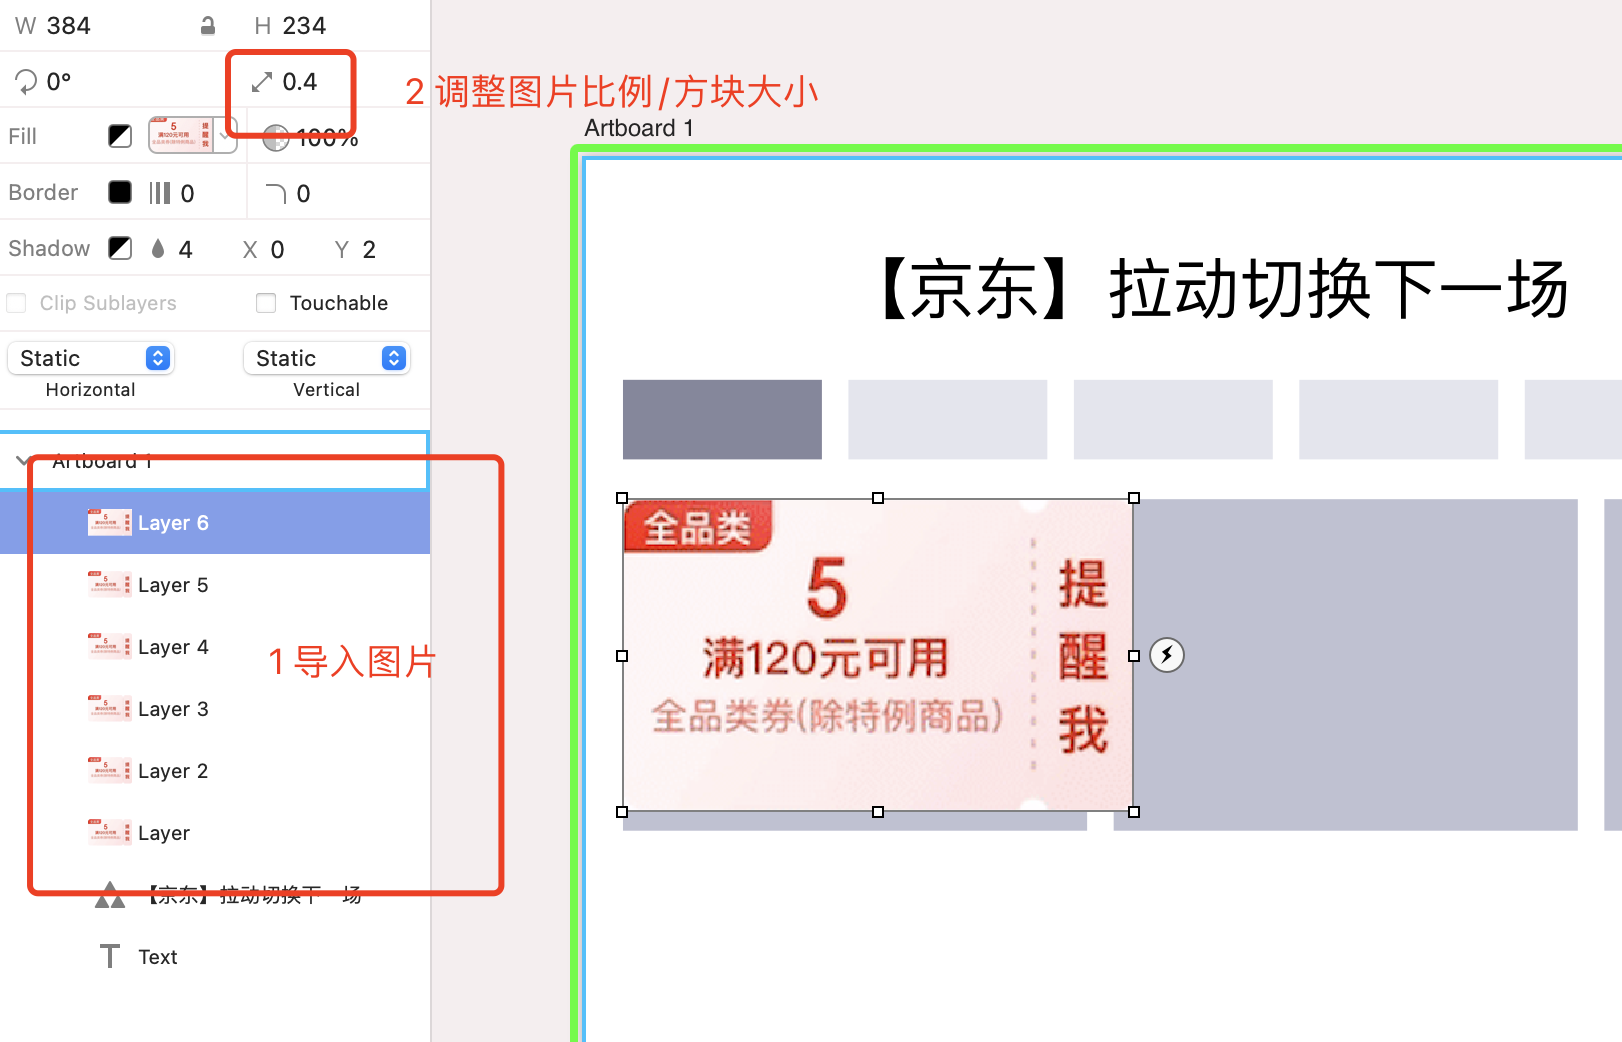Screen dimensions: 1622x1042
Task: Click the Text layer name in the layer list
Action: click(x=158, y=957)
